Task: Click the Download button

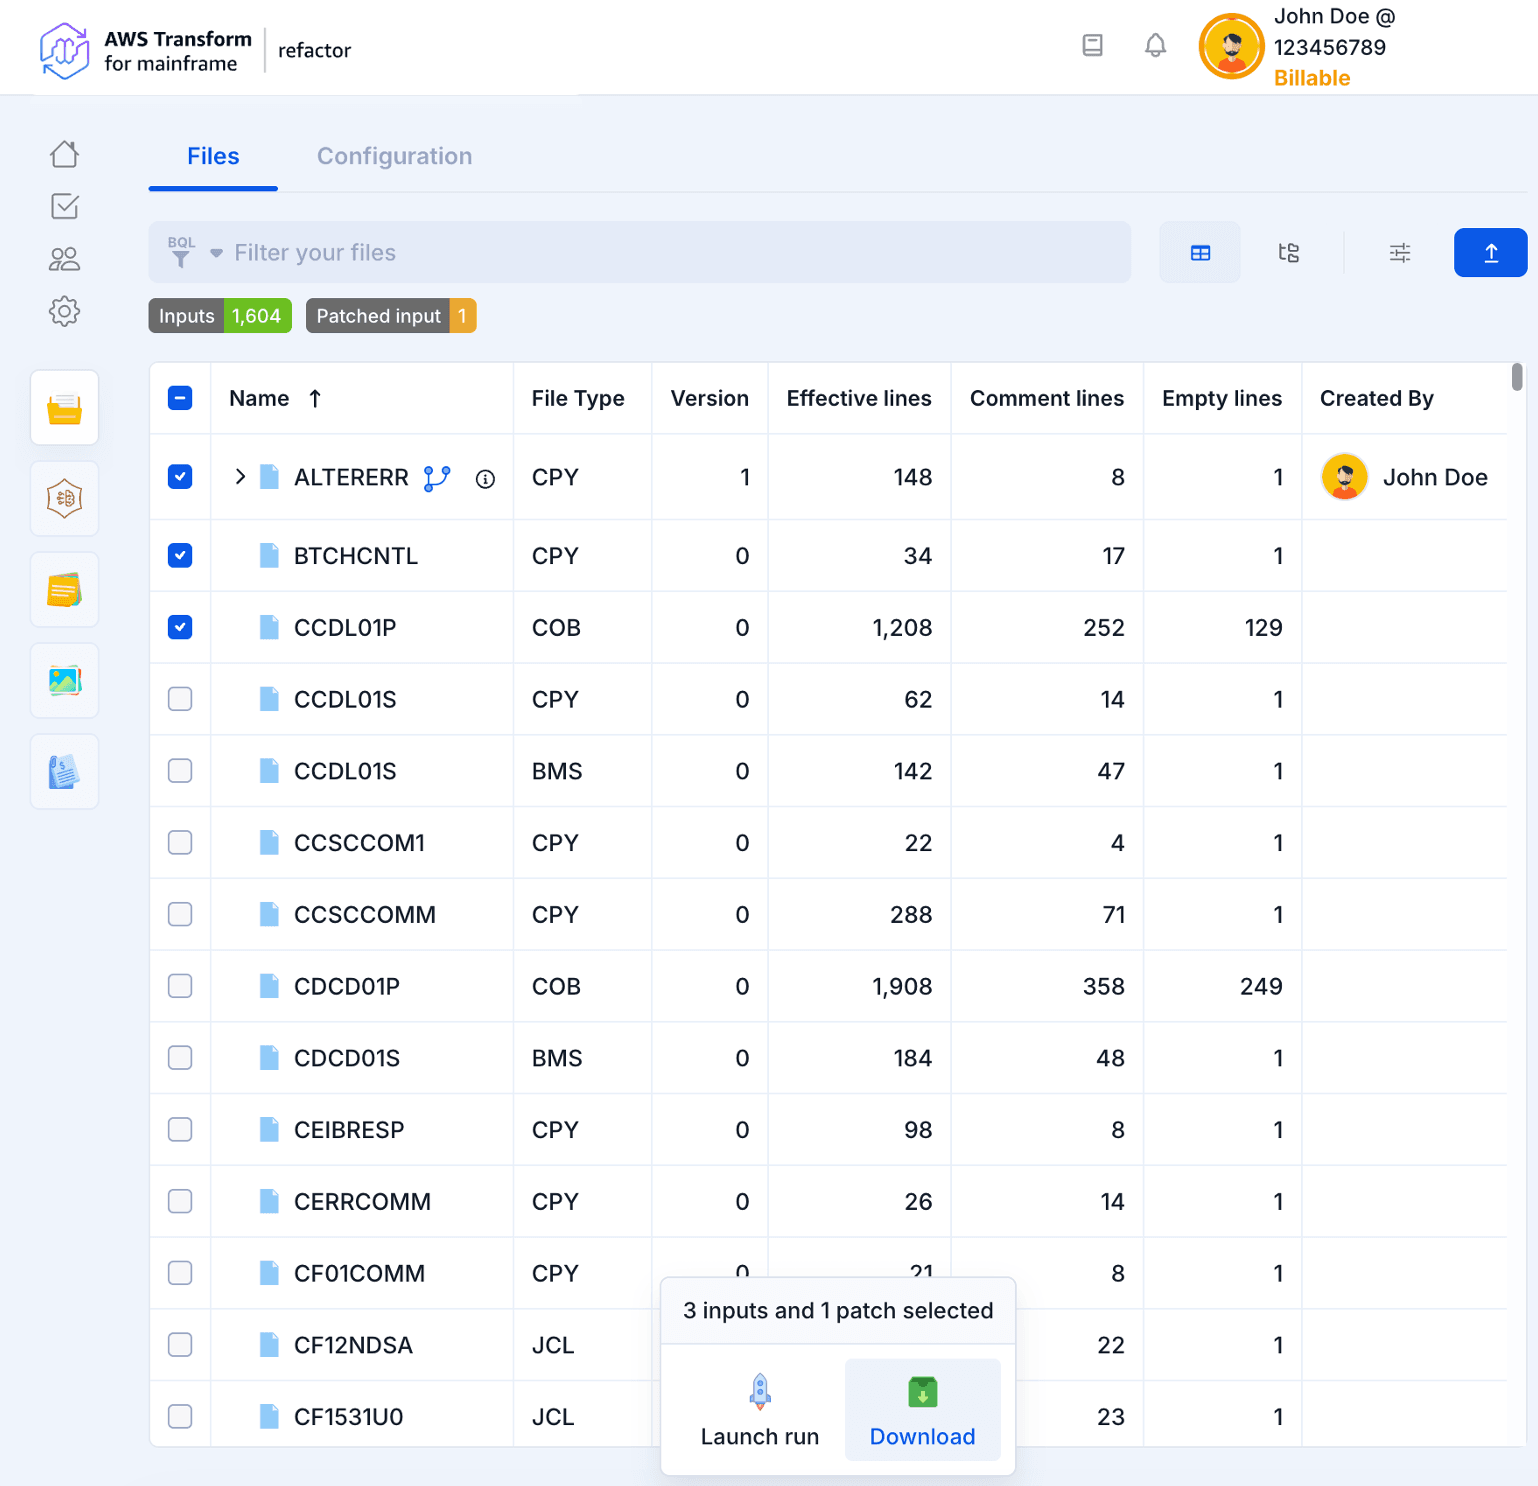Action: (x=922, y=1410)
